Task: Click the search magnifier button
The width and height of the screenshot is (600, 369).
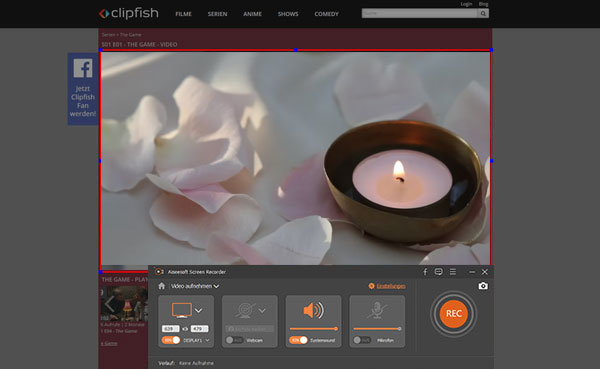Action: click(x=483, y=13)
